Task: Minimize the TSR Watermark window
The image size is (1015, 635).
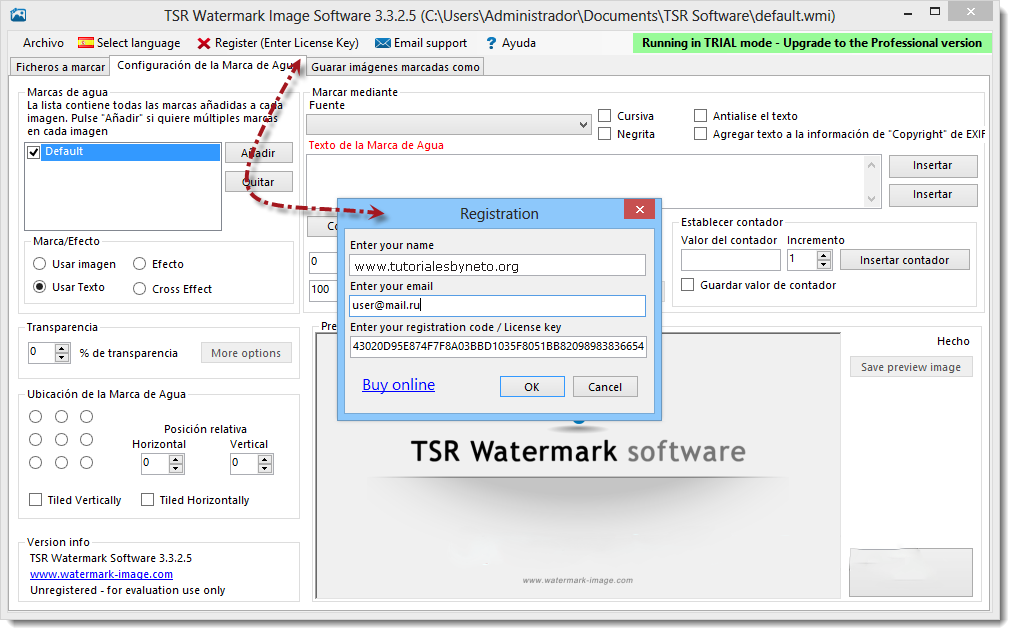Action: pyautogui.click(x=908, y=13)
